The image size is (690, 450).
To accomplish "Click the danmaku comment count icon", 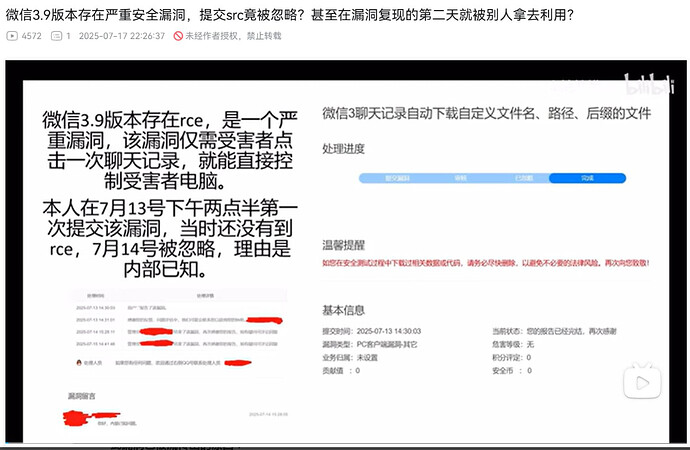I will tap(56, 36).
